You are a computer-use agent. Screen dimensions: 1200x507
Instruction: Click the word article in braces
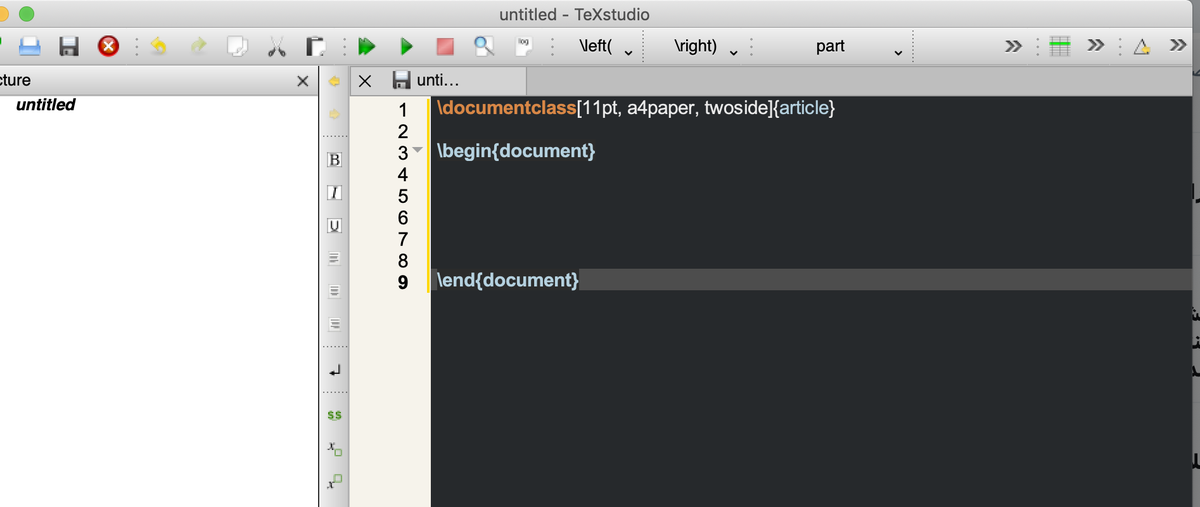pos(804,109)
